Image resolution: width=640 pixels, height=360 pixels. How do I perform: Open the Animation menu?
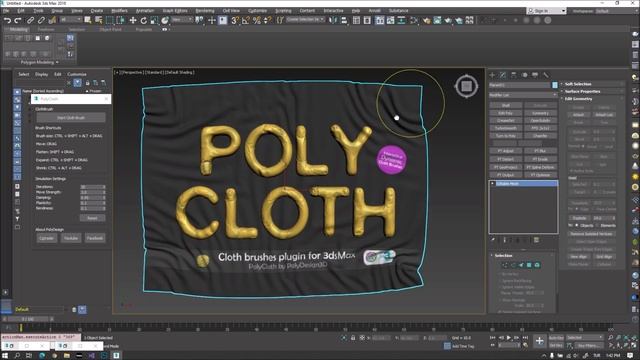(145, 10)
